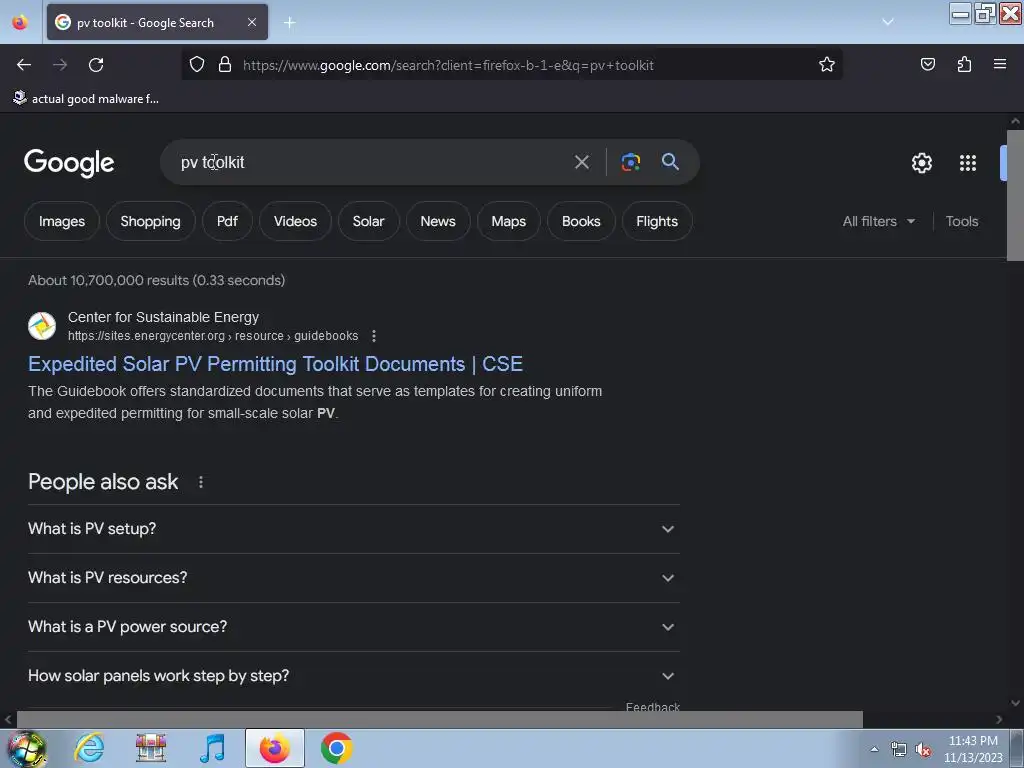Select the Images filter
The width and height of the screenshot is (1024, 768).
62,221
